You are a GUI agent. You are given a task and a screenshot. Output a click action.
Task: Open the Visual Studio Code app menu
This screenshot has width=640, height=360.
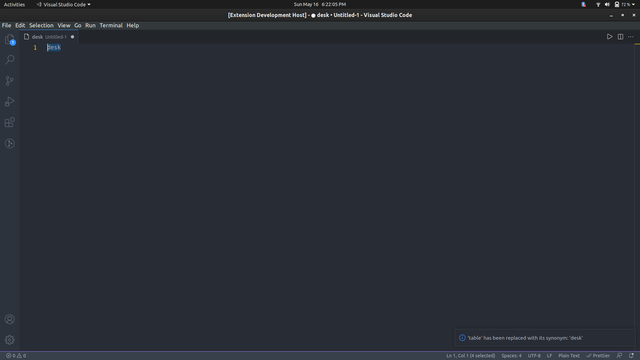pyautogui.click(x=63, y=4)
